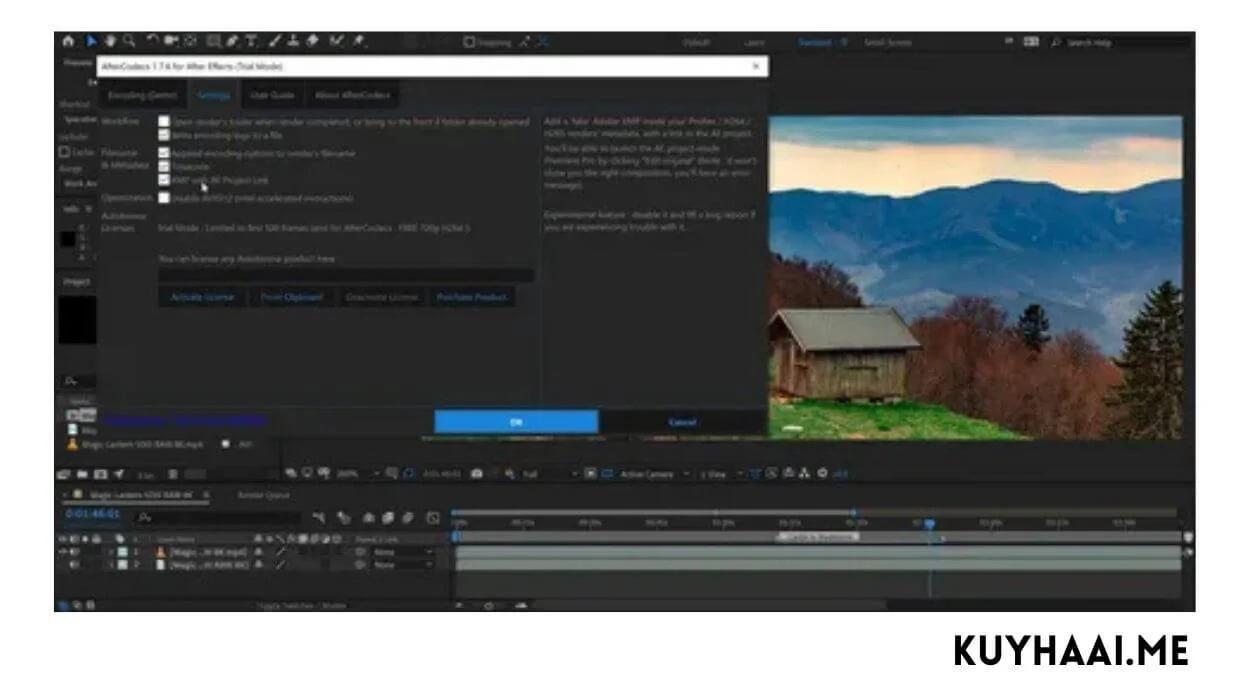Select the Small Screen workspace
Screen dimensions: 1250x680
coord(887,43)
